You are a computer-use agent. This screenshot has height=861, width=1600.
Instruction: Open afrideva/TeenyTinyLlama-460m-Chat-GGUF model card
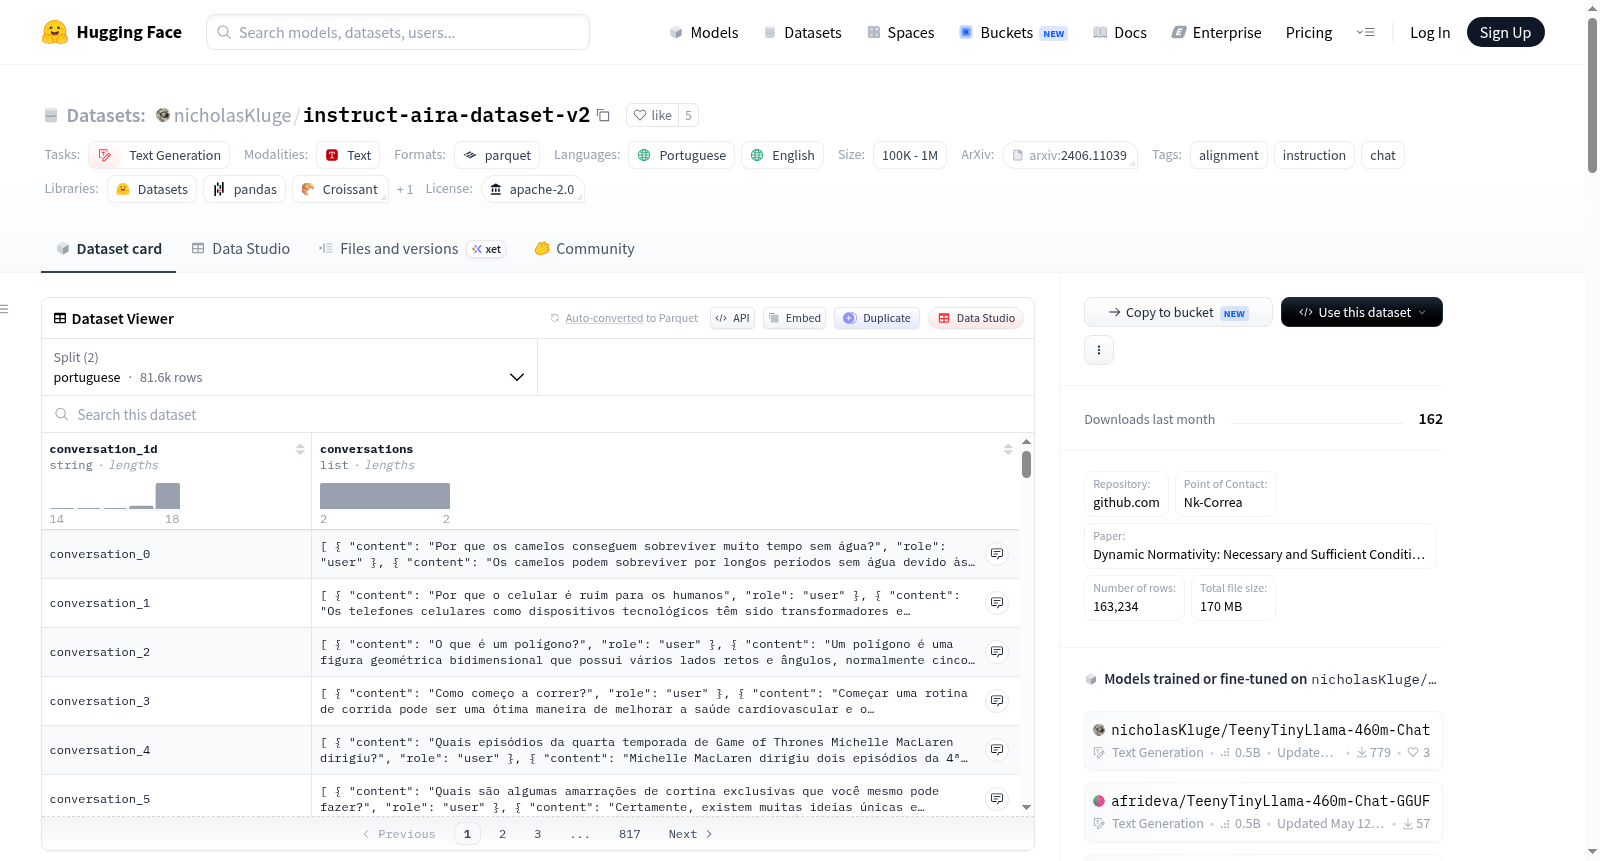coord(1263,811)
